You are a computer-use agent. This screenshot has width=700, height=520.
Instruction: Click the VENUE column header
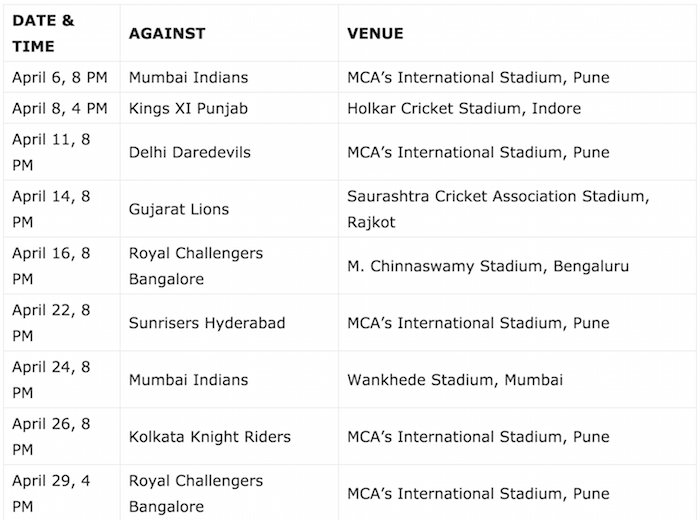(x=375, y=33)
